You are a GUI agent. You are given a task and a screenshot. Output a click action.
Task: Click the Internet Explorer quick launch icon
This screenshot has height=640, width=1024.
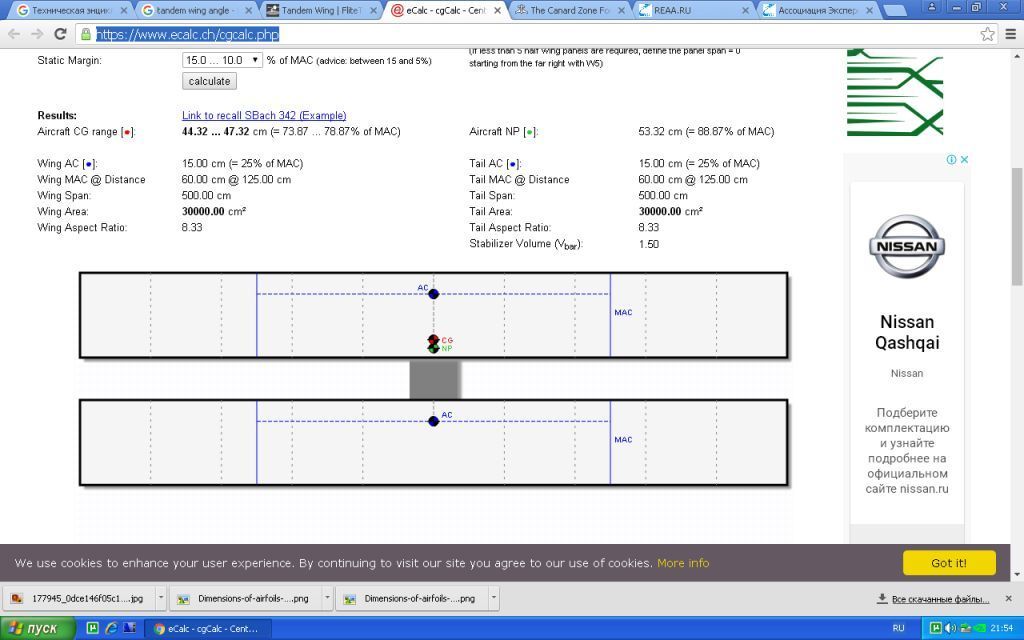coord(111,628)
